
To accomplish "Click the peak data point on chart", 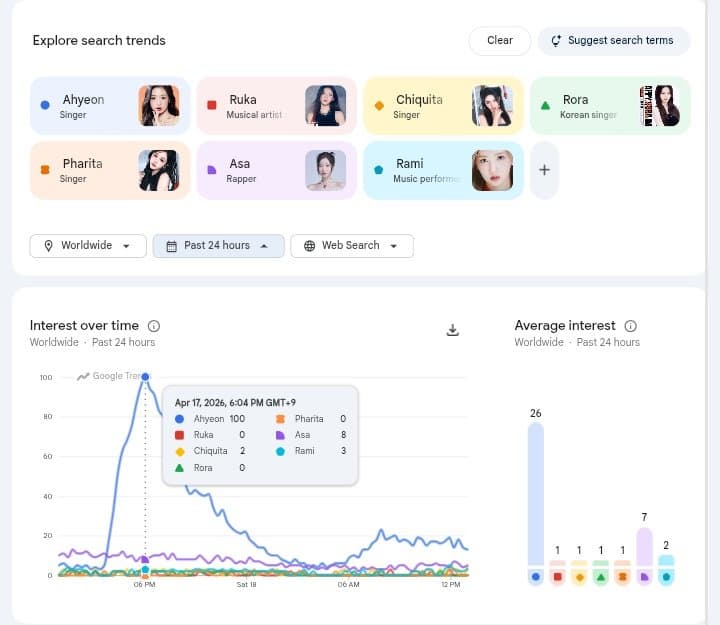I will click(x=145, y=377).
